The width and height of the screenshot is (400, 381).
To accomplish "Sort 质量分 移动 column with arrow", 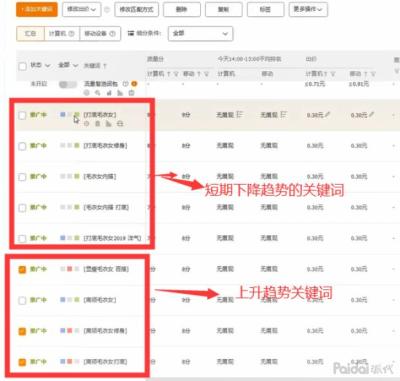I will point(200,74).
